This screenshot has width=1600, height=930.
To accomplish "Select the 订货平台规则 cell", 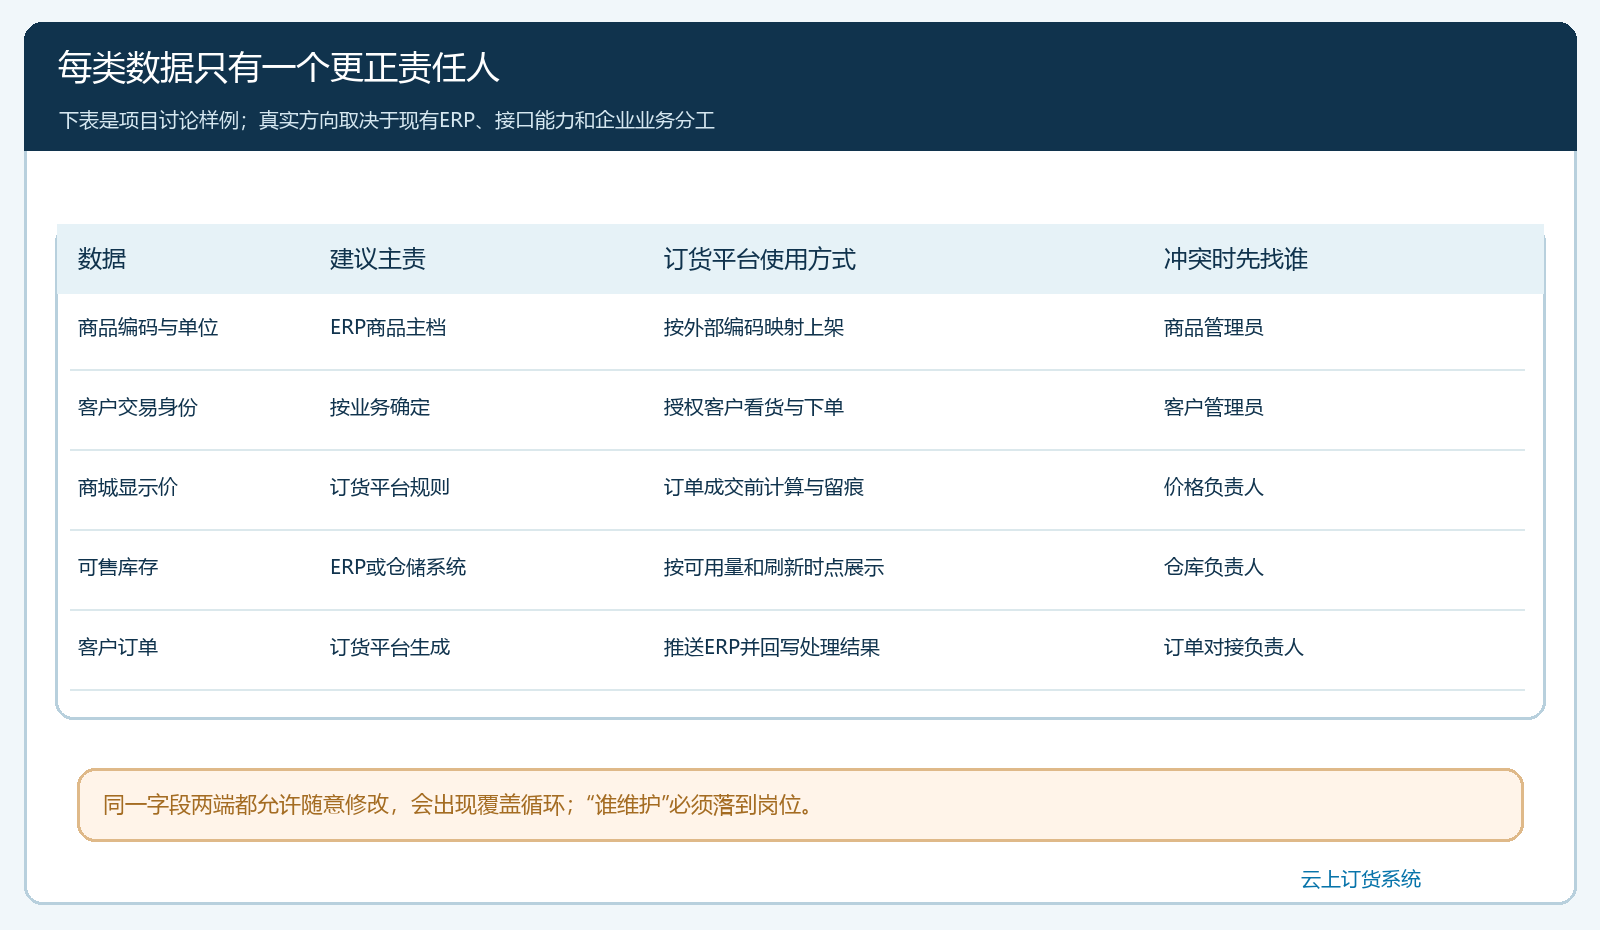I will pyautogui.click(x=390, y=487).
